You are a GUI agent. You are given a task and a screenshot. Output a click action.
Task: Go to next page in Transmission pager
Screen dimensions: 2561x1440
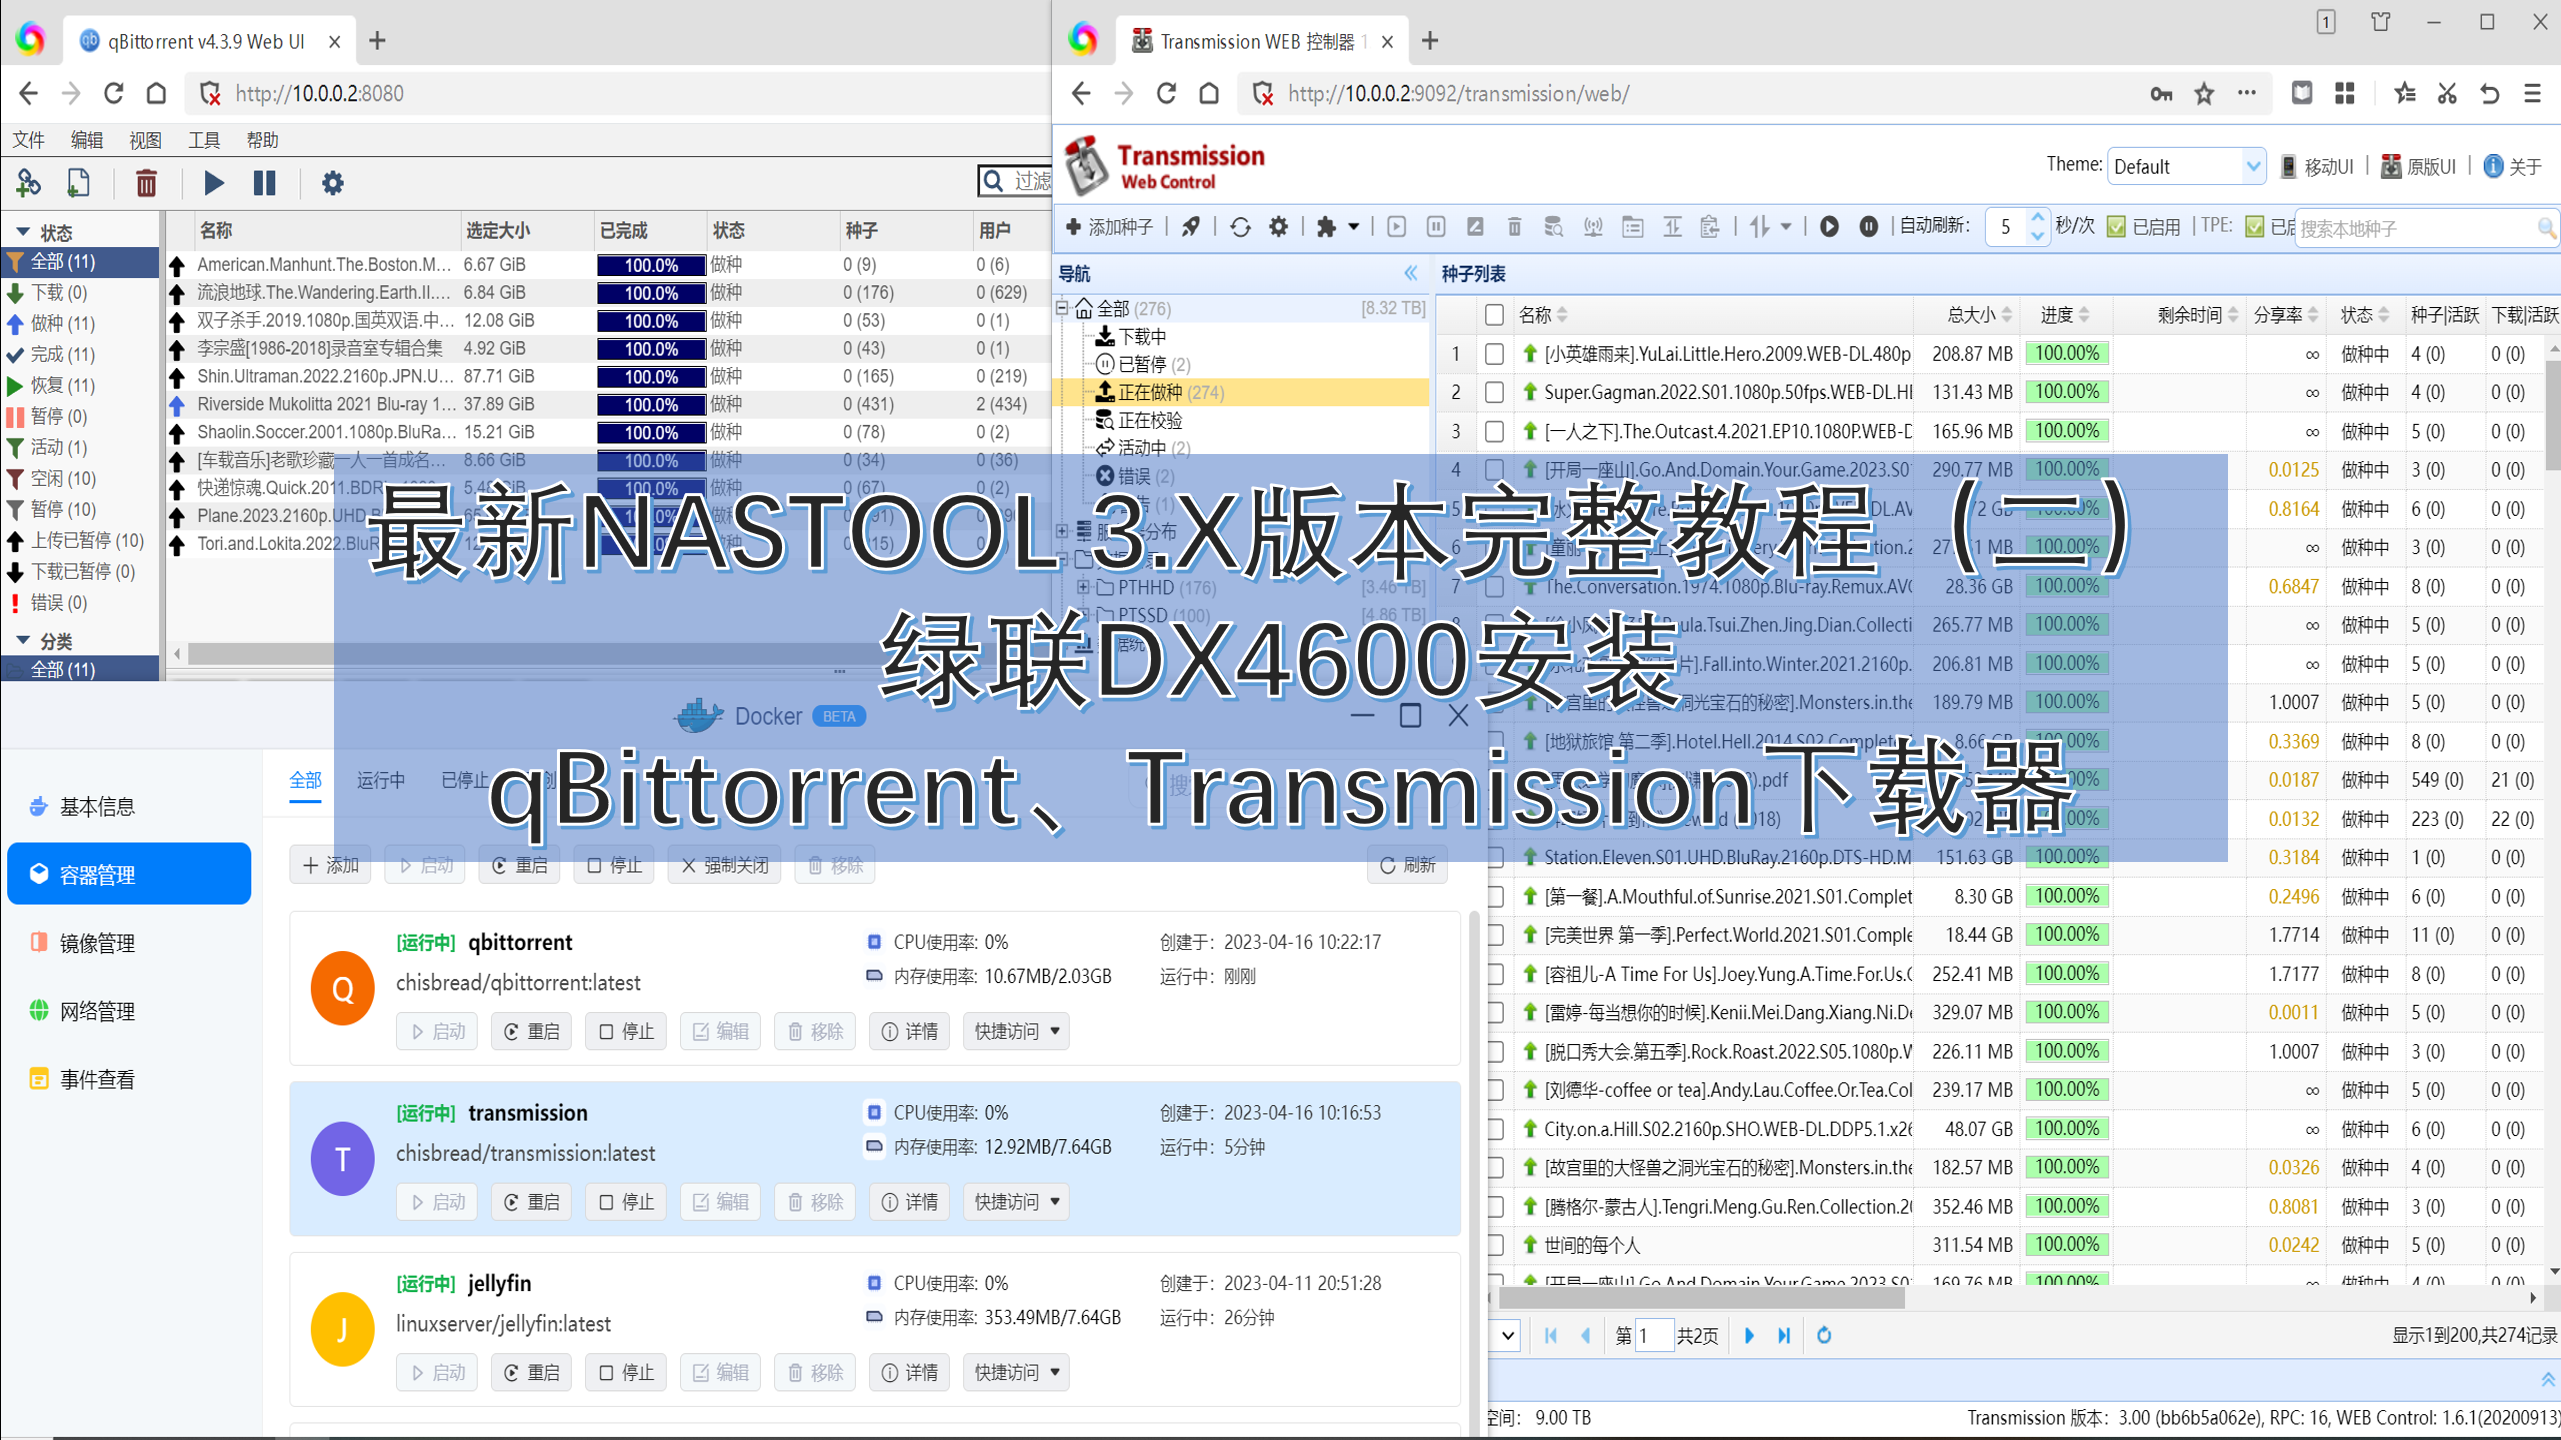coord(1749,1335)
